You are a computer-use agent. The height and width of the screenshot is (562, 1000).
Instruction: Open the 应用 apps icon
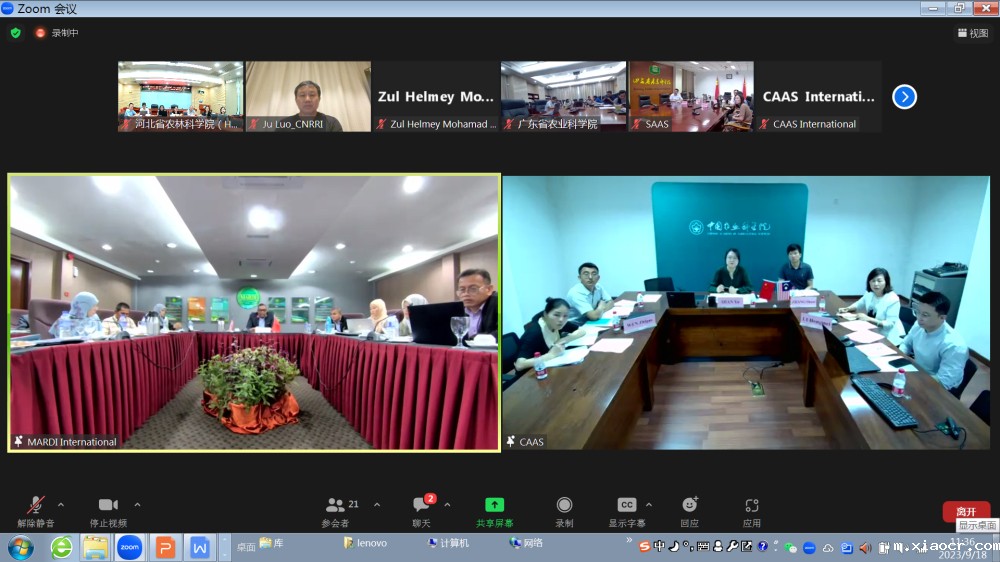point(751,506)
